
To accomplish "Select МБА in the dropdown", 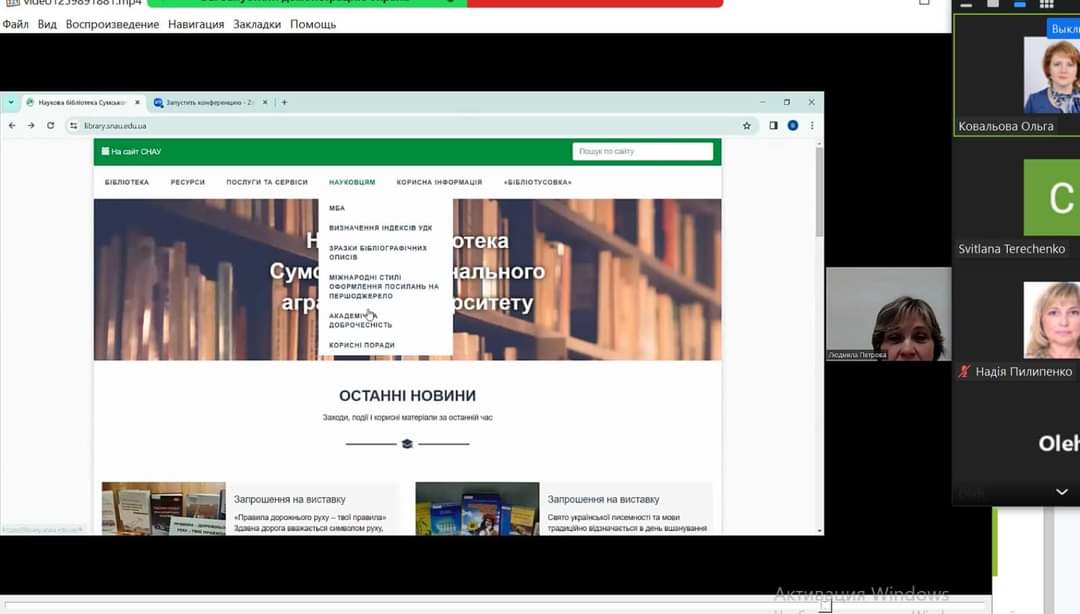I will coord(337,207).
